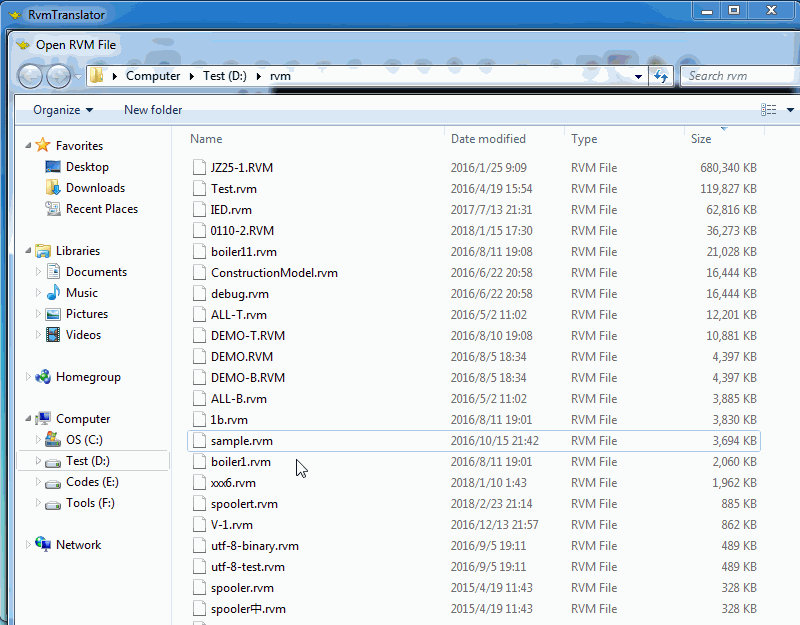Image resolution: width=800 pixels, height=625 pixels.
Task: Click the New folder button
Action: (x=153, y=110)
